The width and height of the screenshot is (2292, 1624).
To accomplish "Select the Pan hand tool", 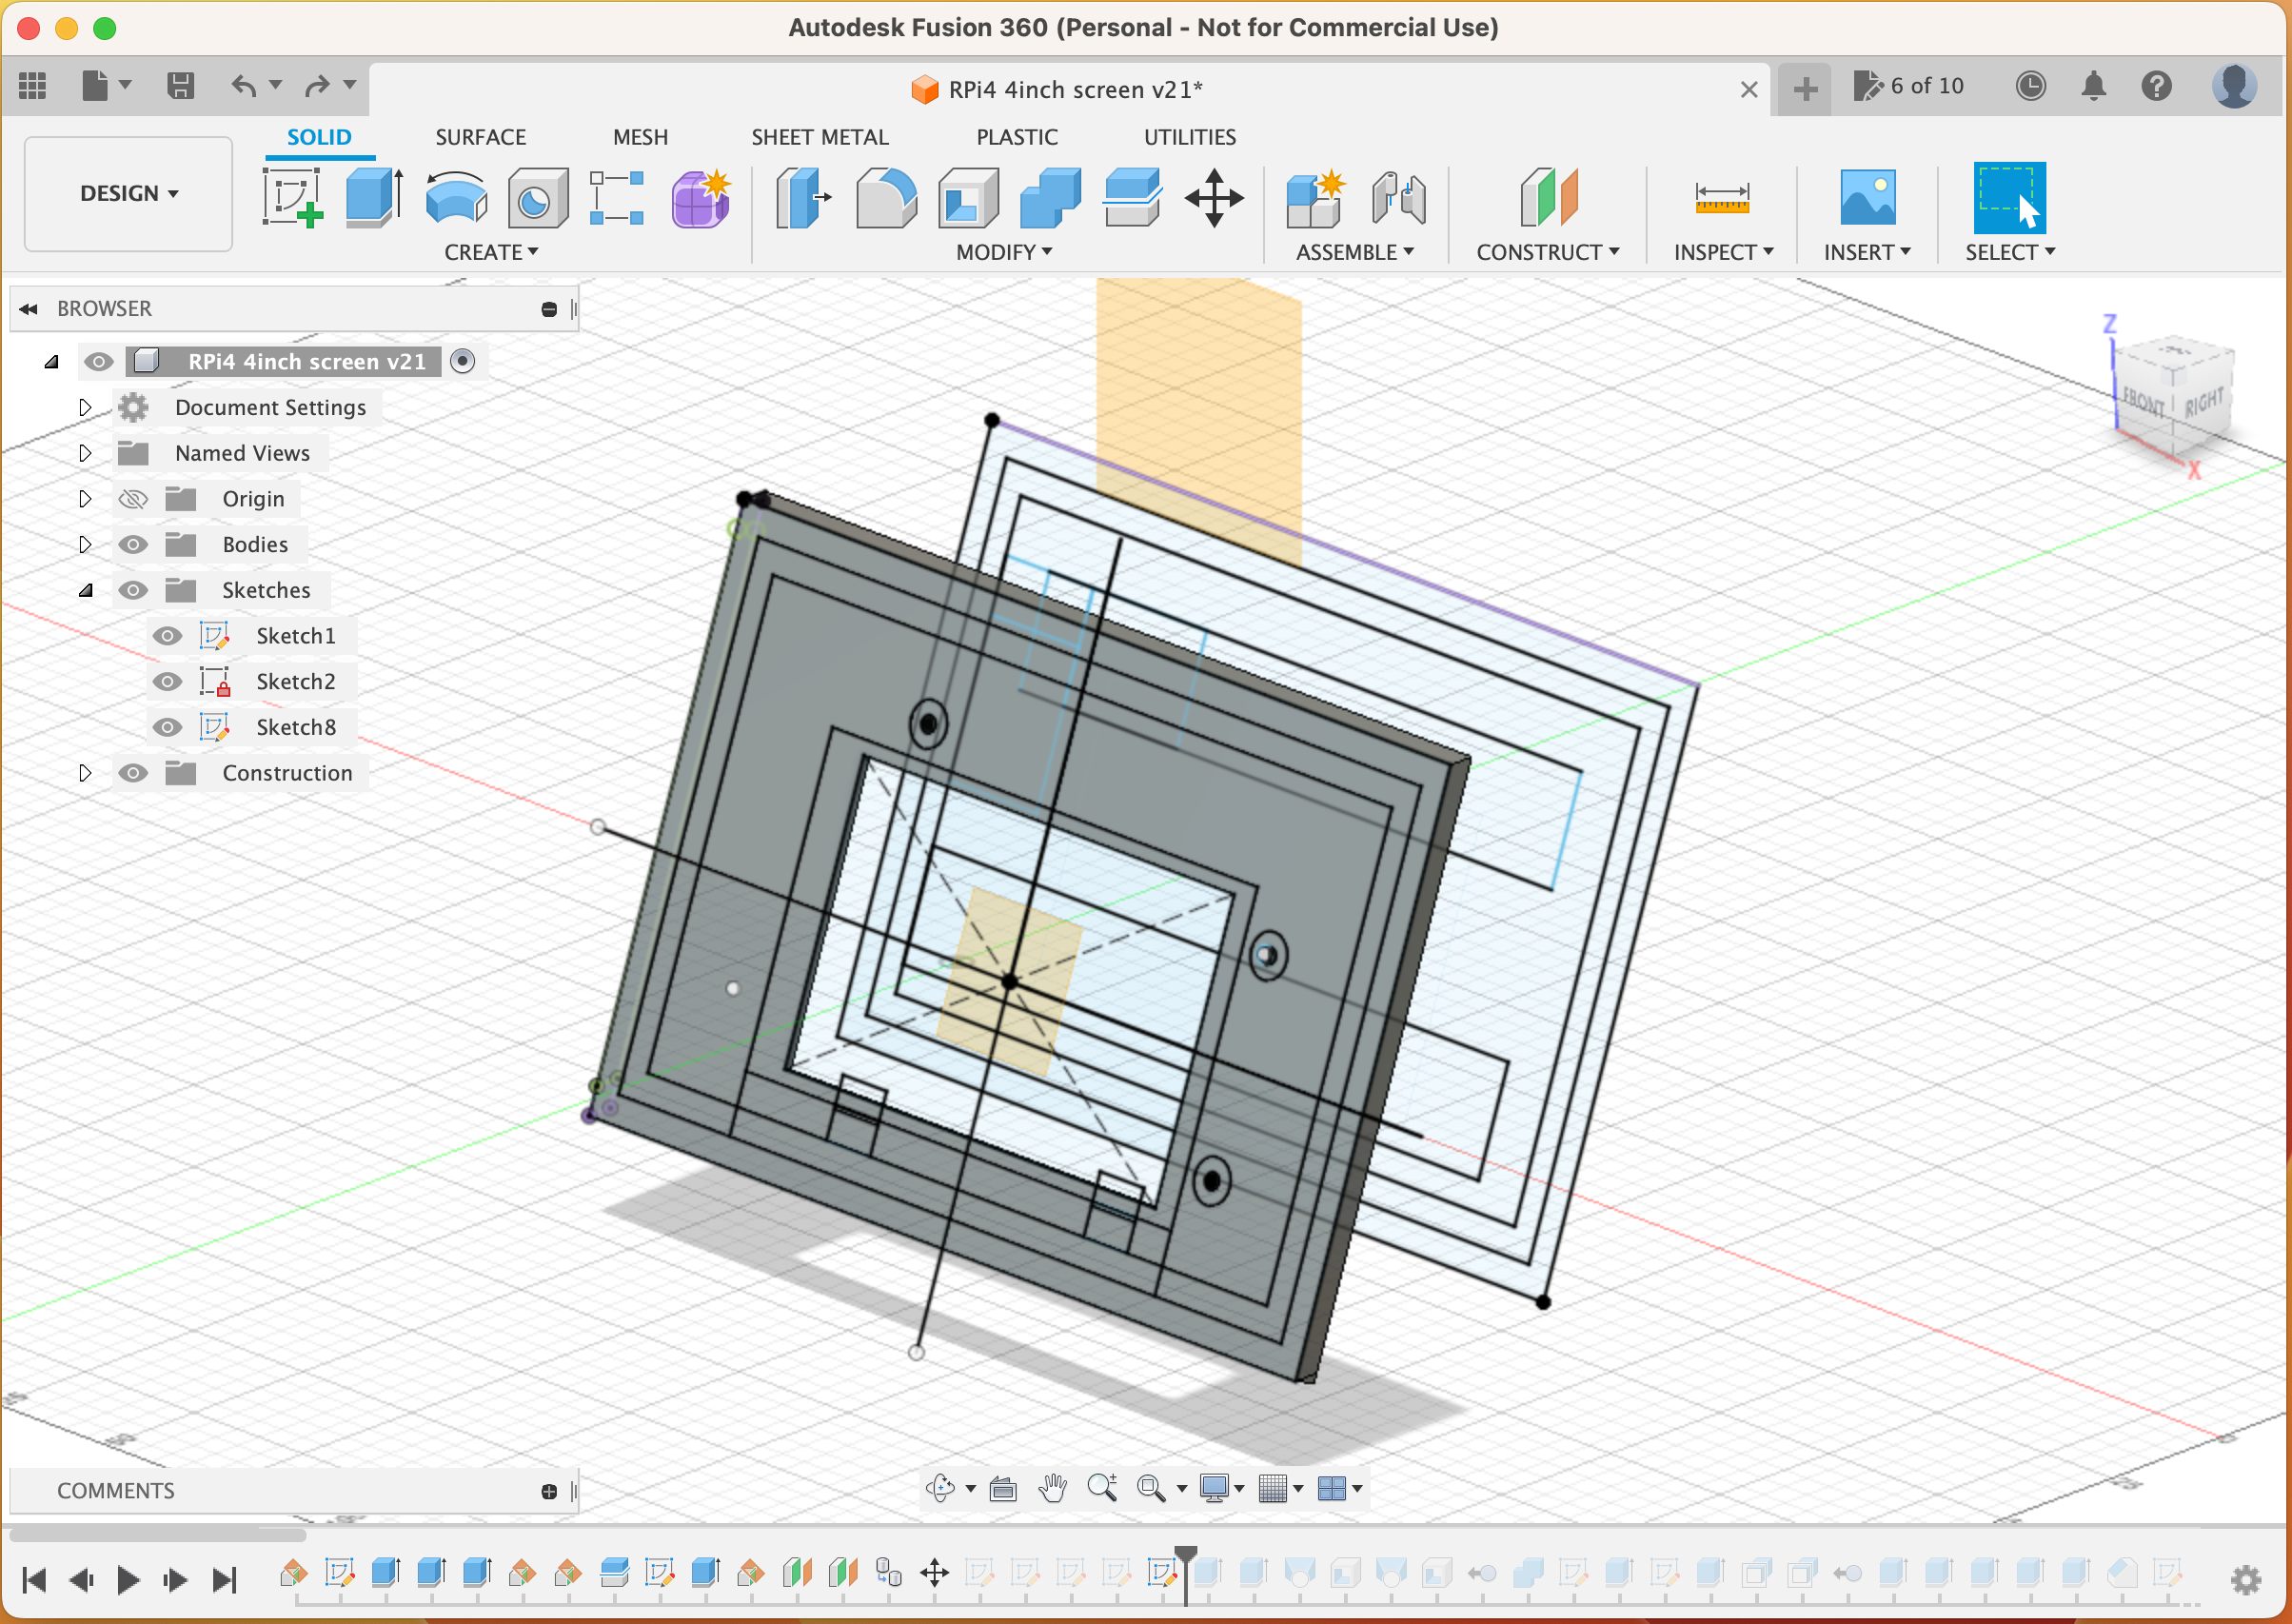I will point(1052,1488).
